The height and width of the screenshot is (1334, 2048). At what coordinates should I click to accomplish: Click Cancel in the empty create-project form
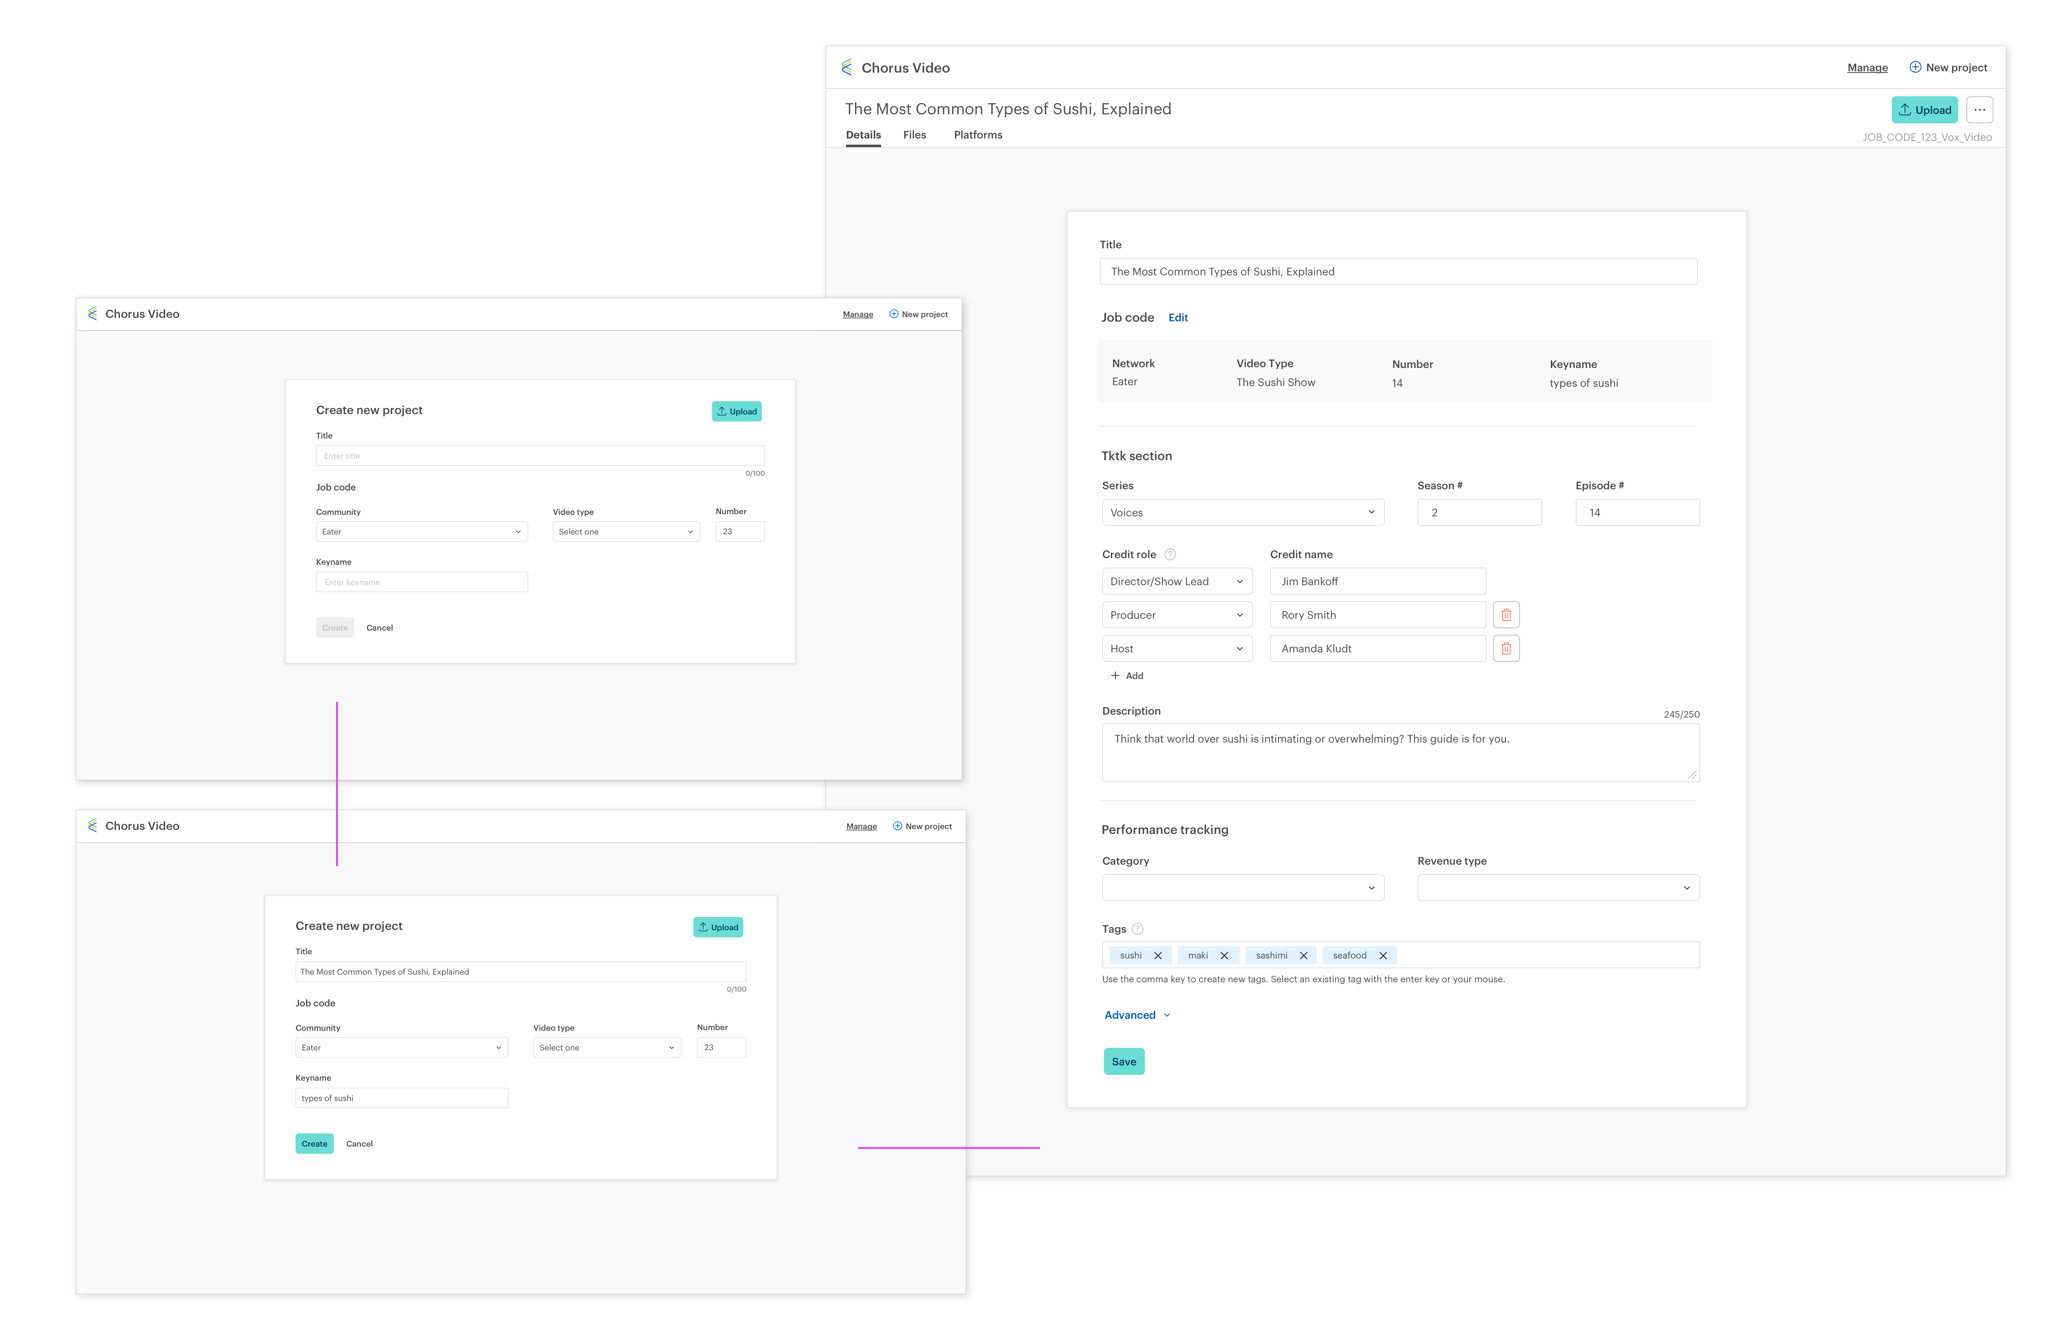(x=379, y=628)
